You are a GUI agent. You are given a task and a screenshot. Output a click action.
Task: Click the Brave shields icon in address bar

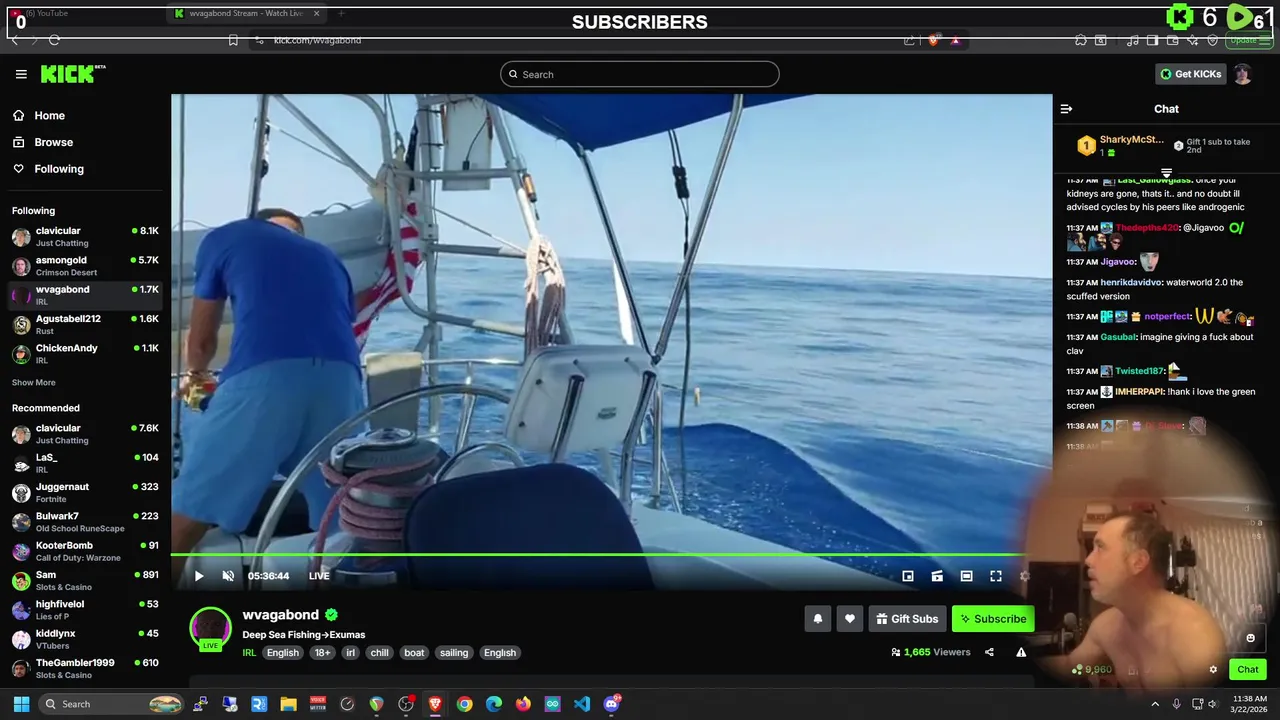[933, 40]
